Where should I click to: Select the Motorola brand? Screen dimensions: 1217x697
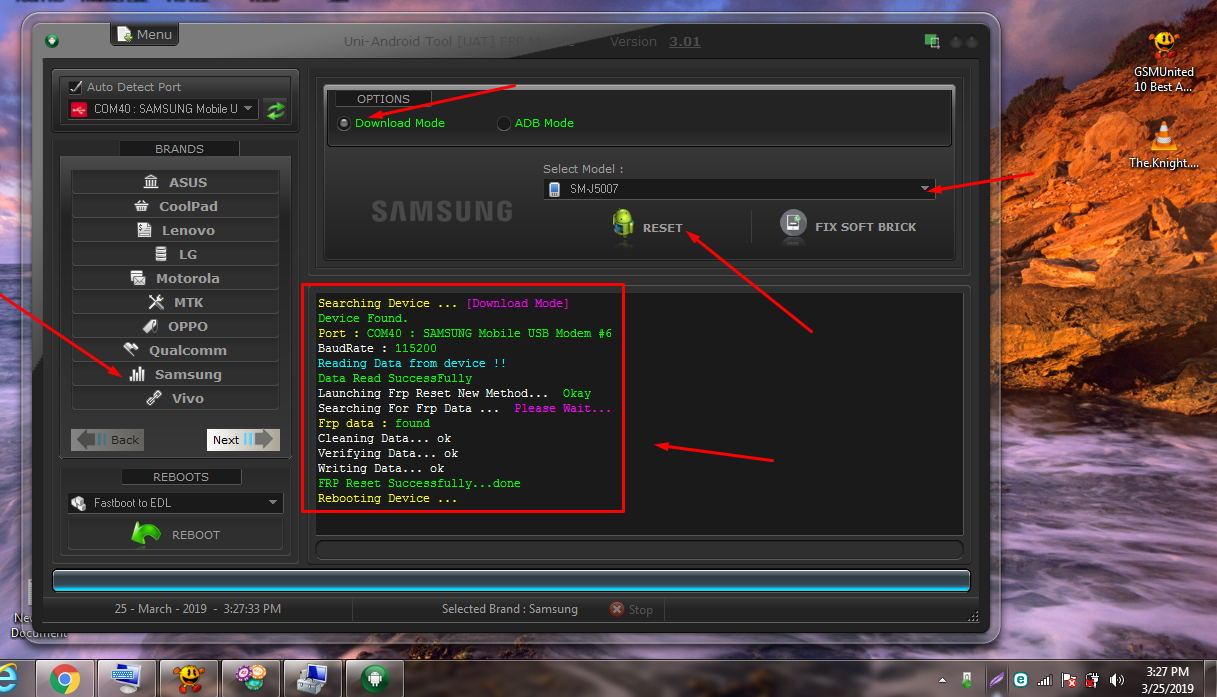point(176,278)
